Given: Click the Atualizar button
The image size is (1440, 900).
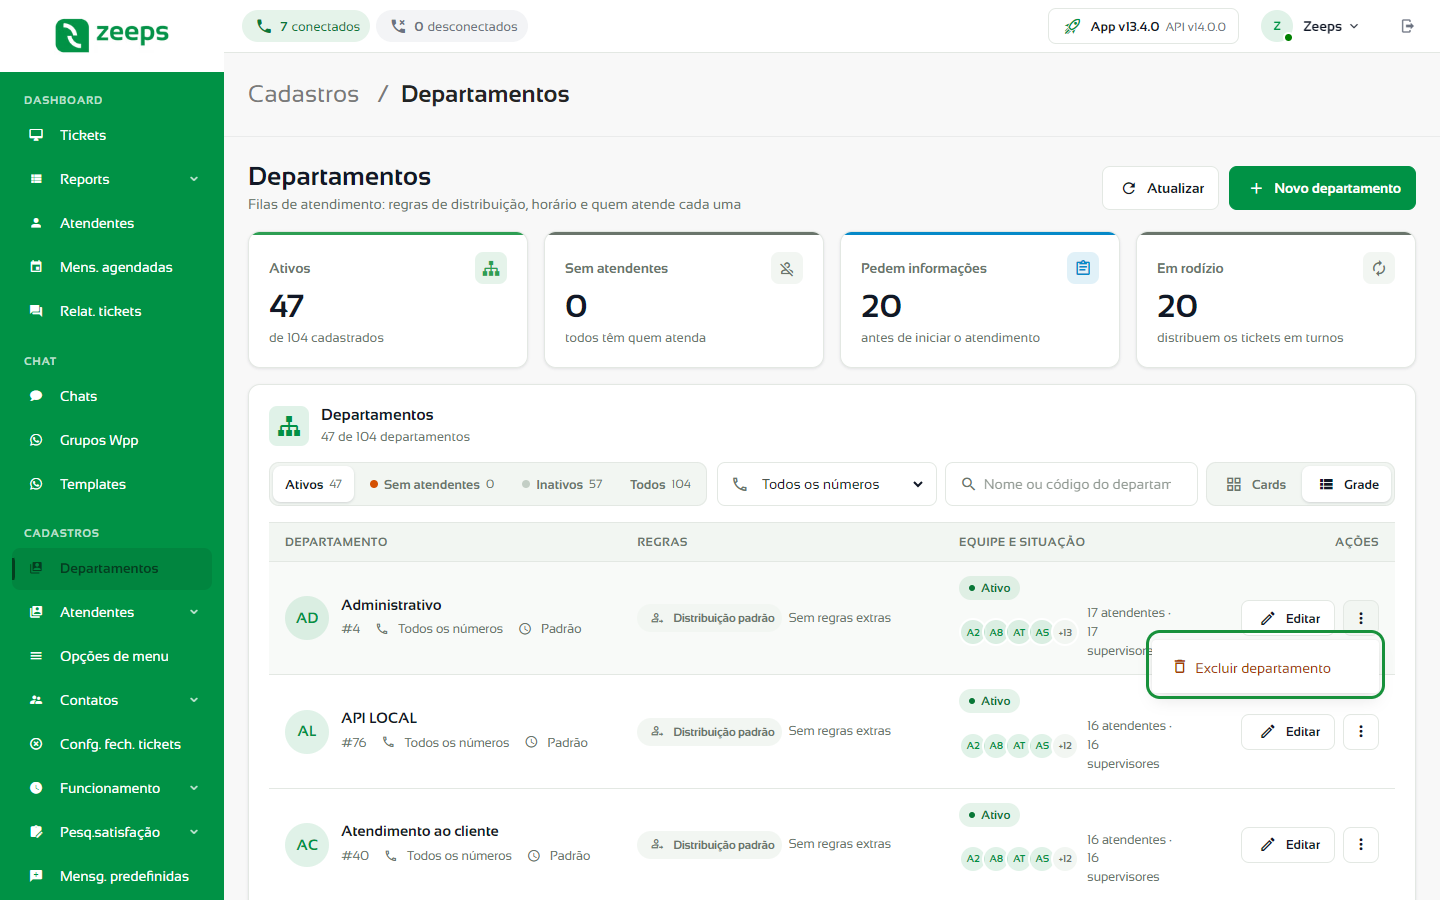Looking at the screenshot, I should tap(1160, 188).
